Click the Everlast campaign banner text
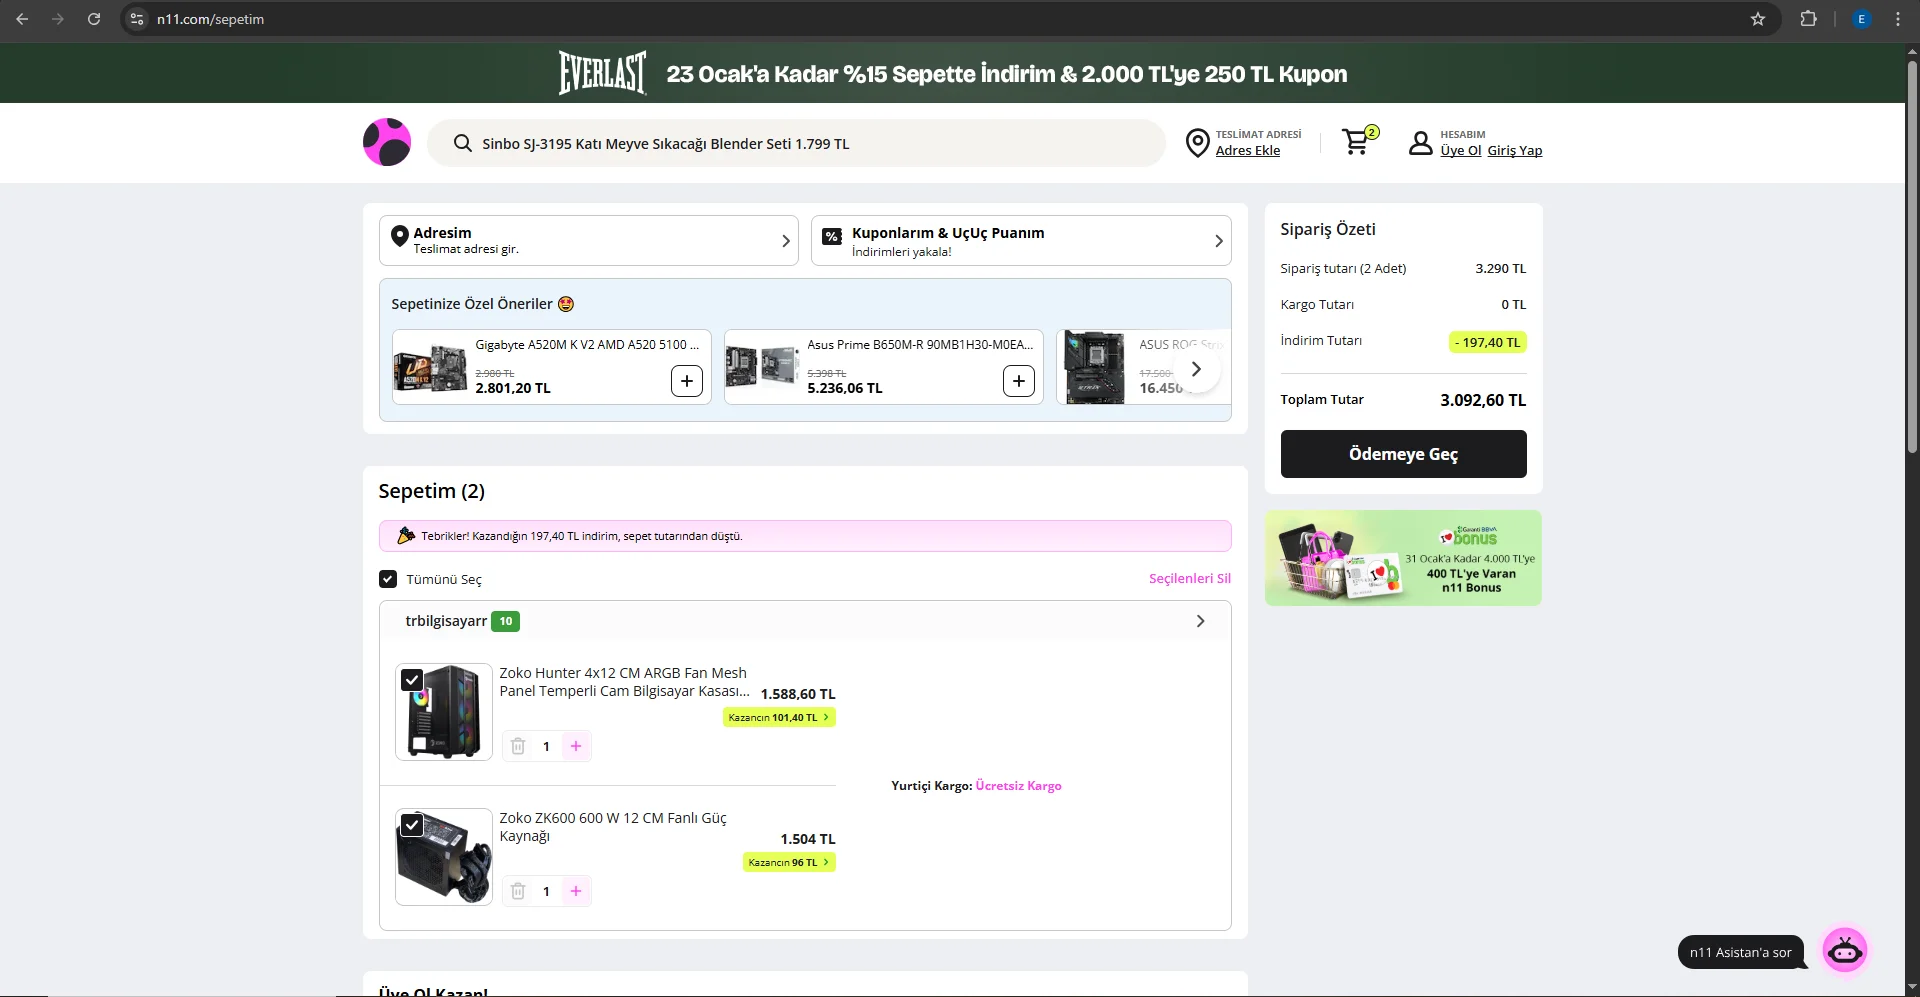Image resolution: width=1920 pixels, height=997 pixels. pyautogui.click(x=1007, y=74)
